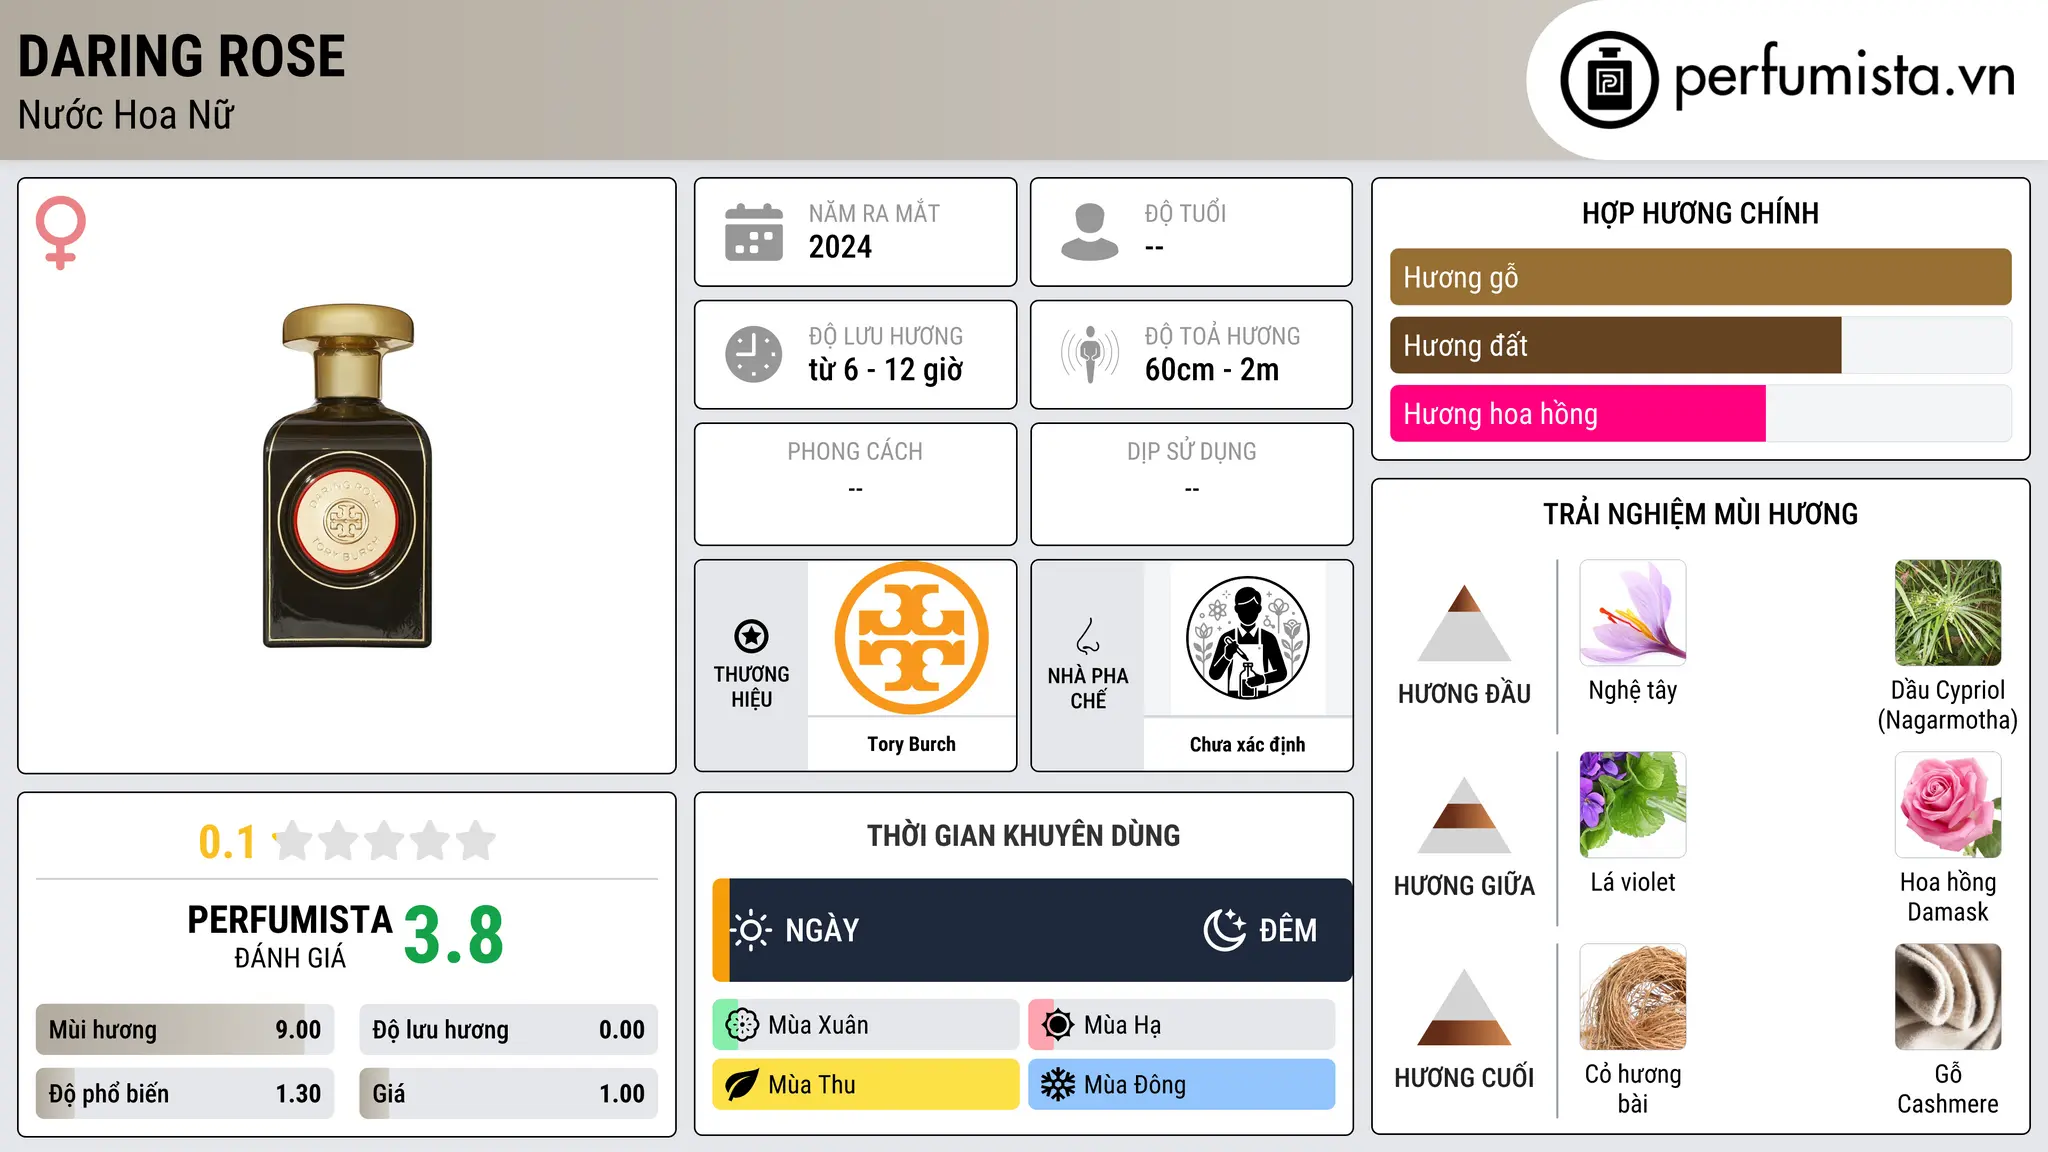Click the PERFUMISTA ĐÁNH GIÁ label
Screen dimensions: 2048x1152
click(x=290, y=936)
